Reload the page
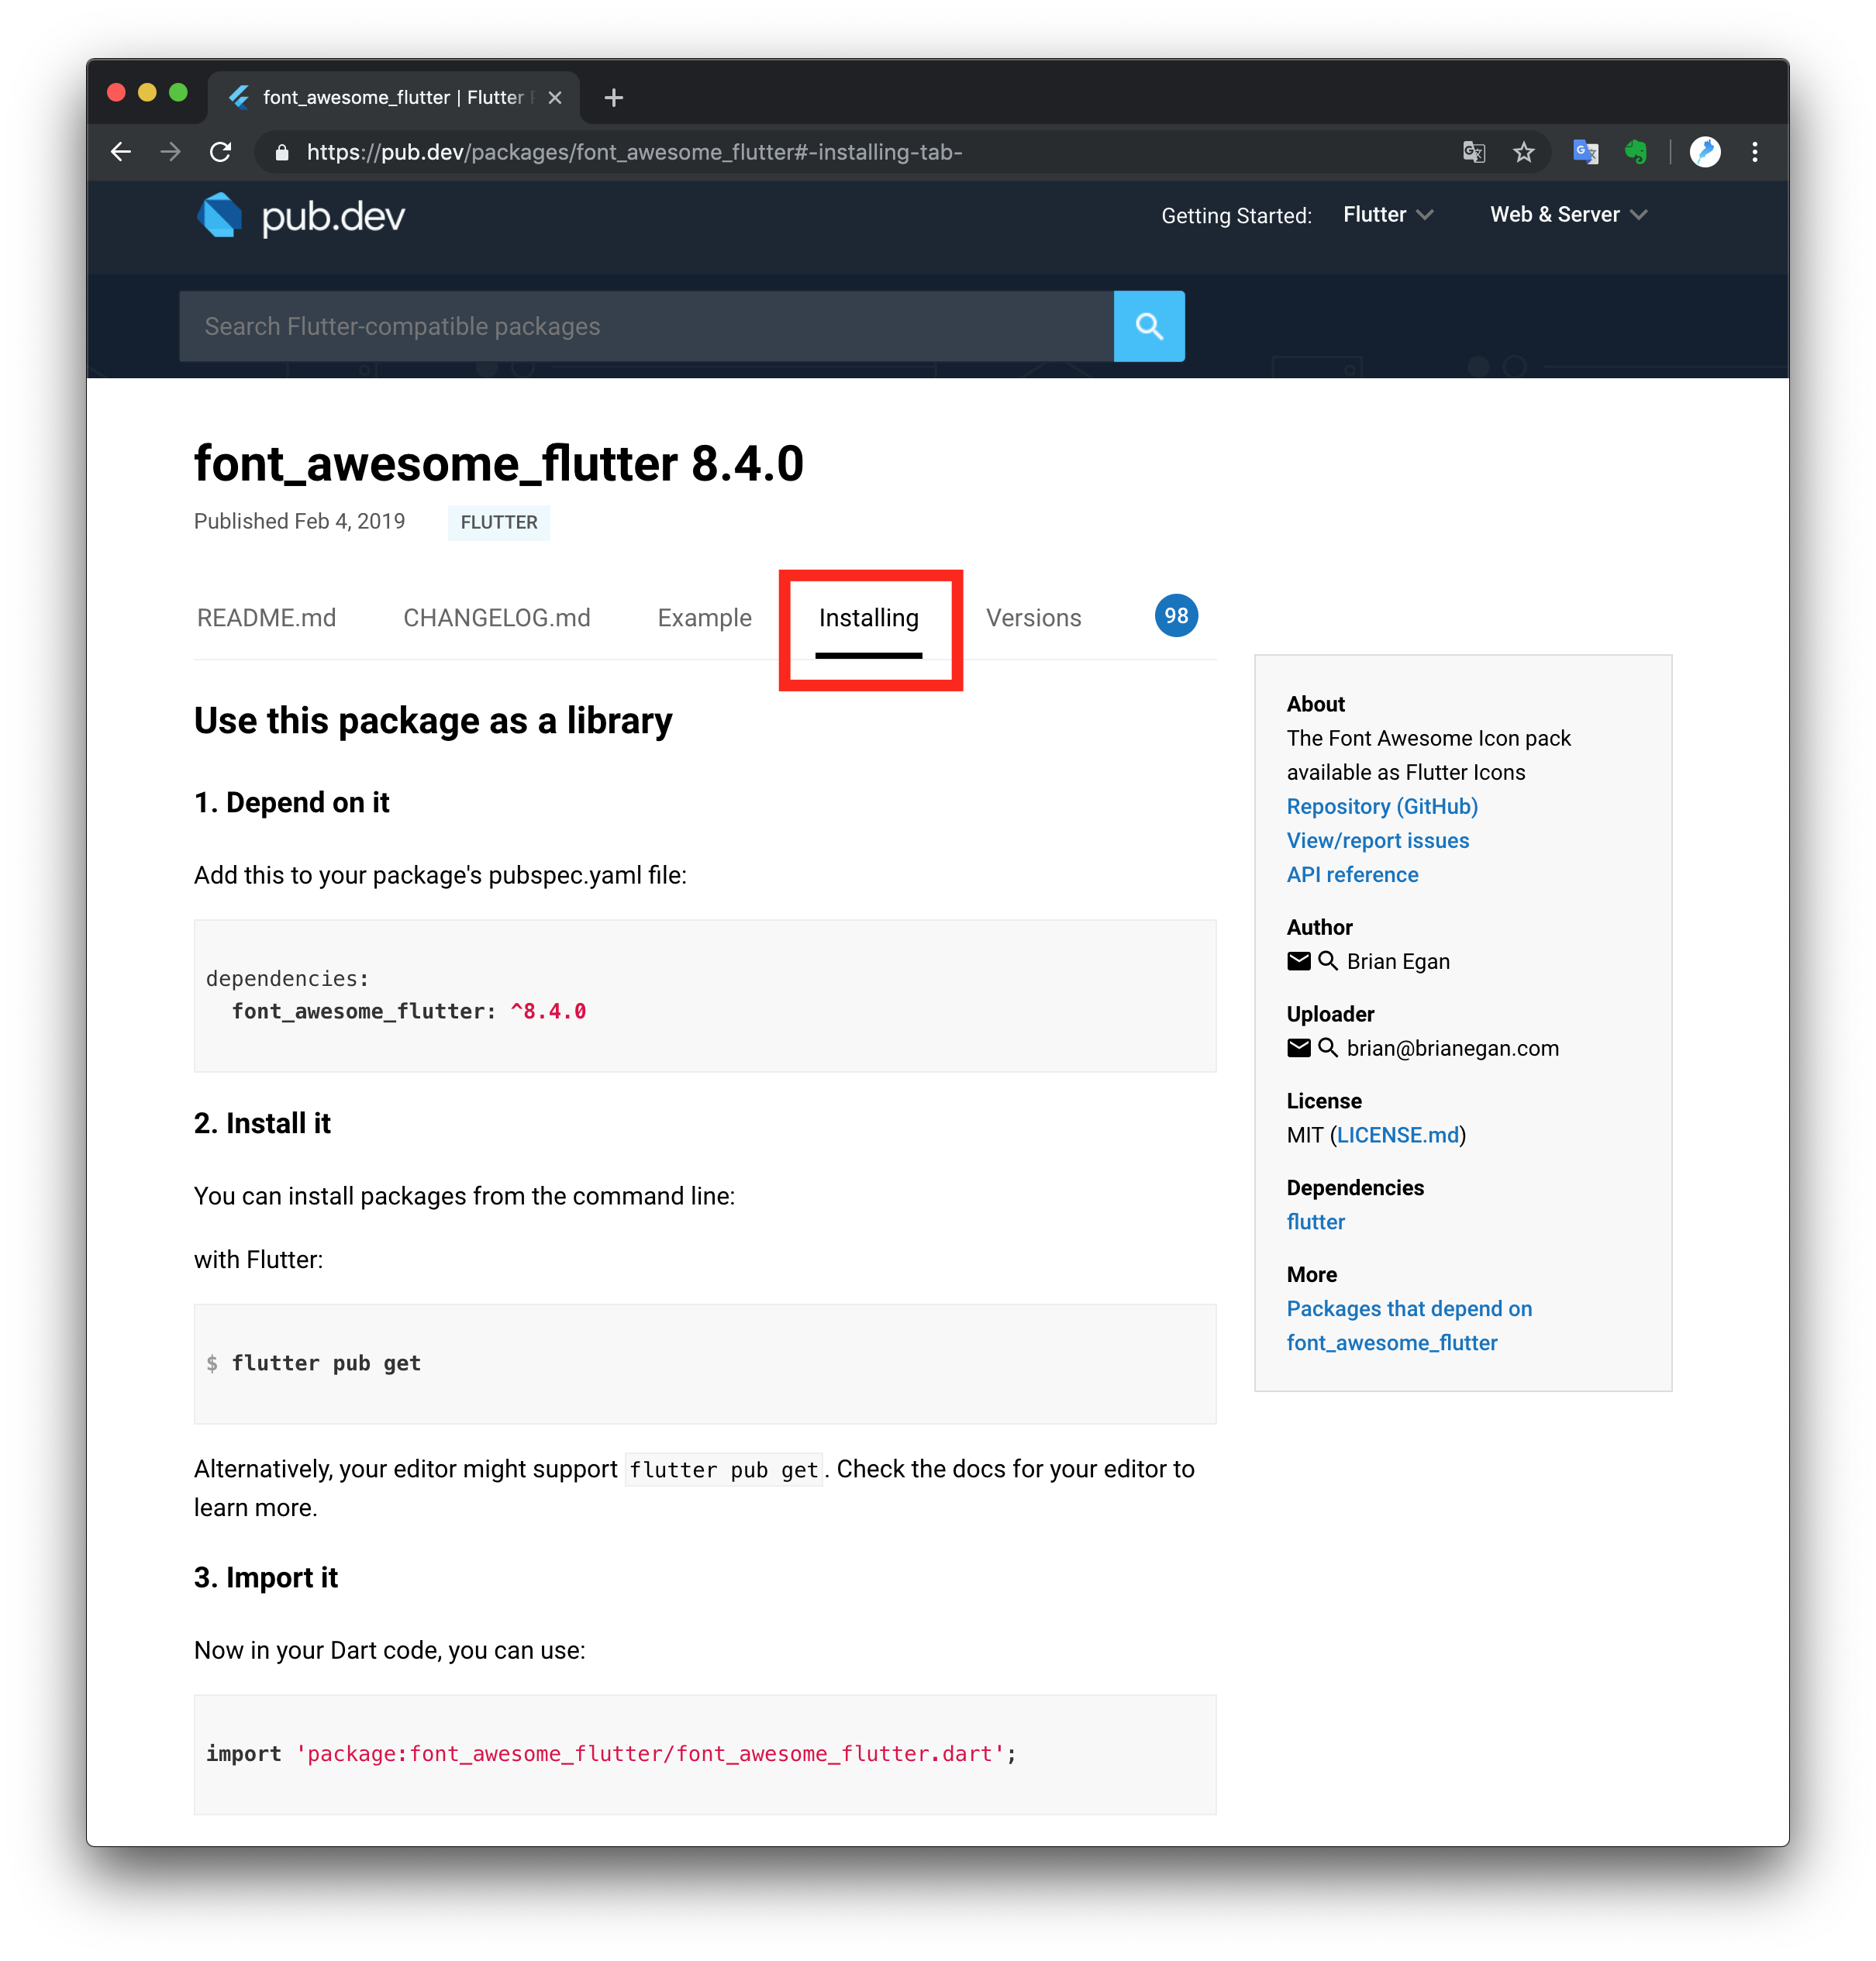Viewport: 1876px width, 1961px height. click(x=221, y=152)
